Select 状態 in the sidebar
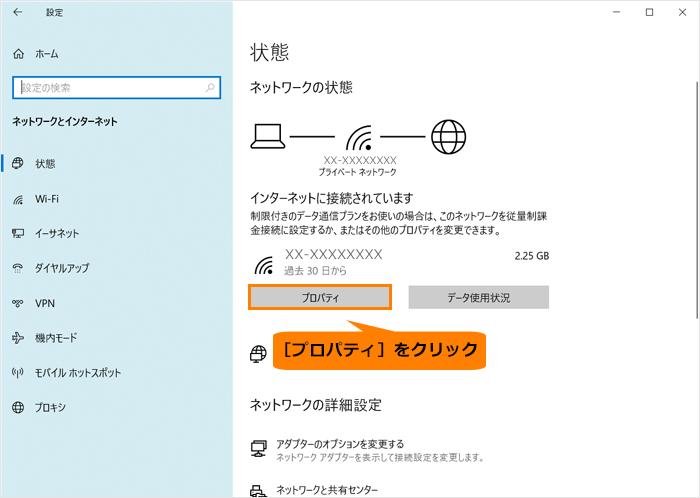Image resolution: width=700 pixels, height=498 pixels. click(45, 164)
